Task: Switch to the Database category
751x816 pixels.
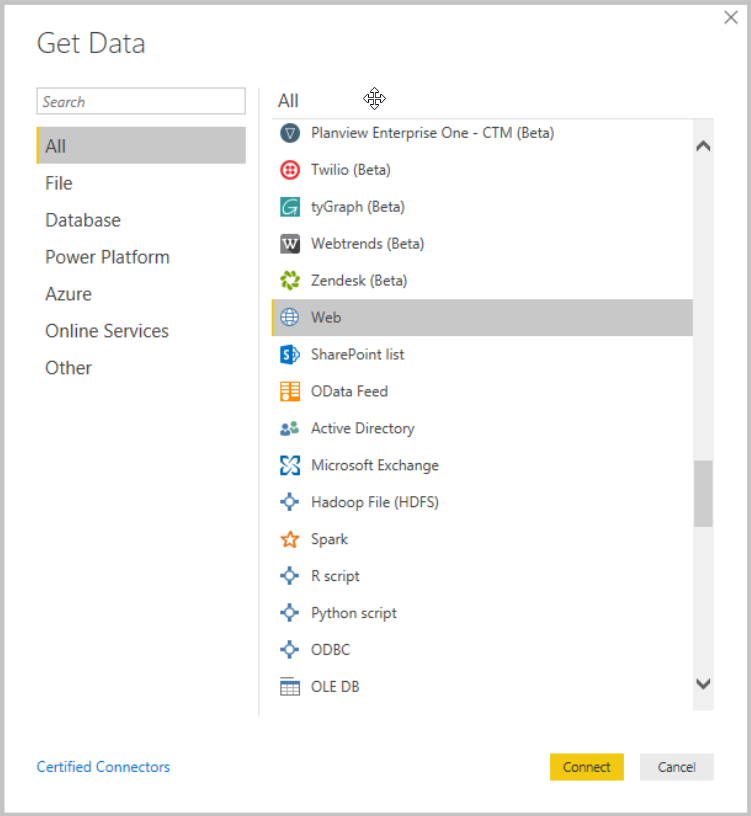Action: point(83,220)
